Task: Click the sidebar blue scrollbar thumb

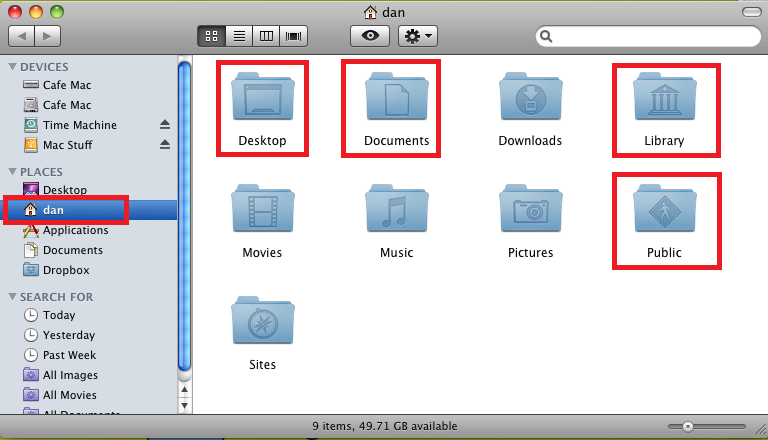Action: point(185,216)
